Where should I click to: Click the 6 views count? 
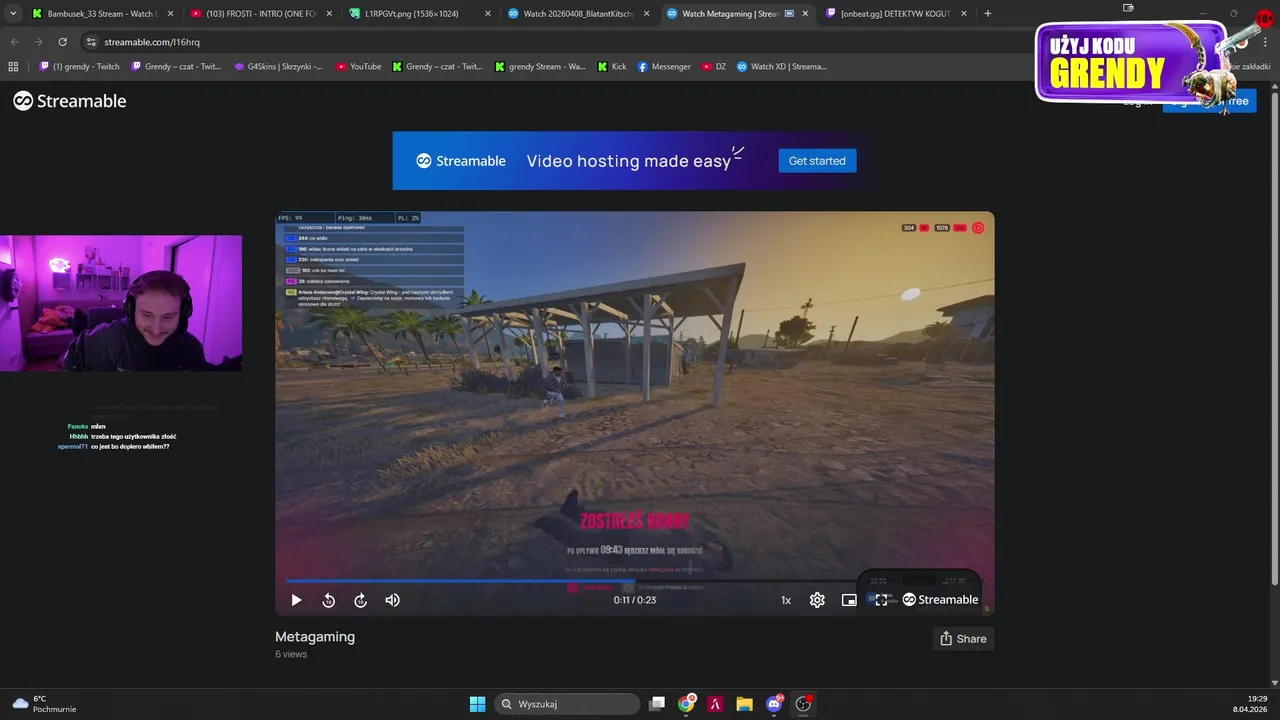coord(291,654)
